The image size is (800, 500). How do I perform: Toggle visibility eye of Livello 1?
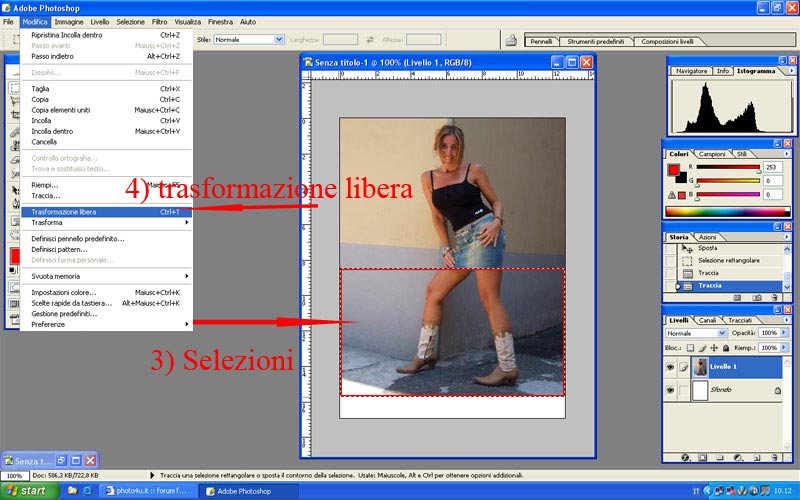(x=670, y=368)
